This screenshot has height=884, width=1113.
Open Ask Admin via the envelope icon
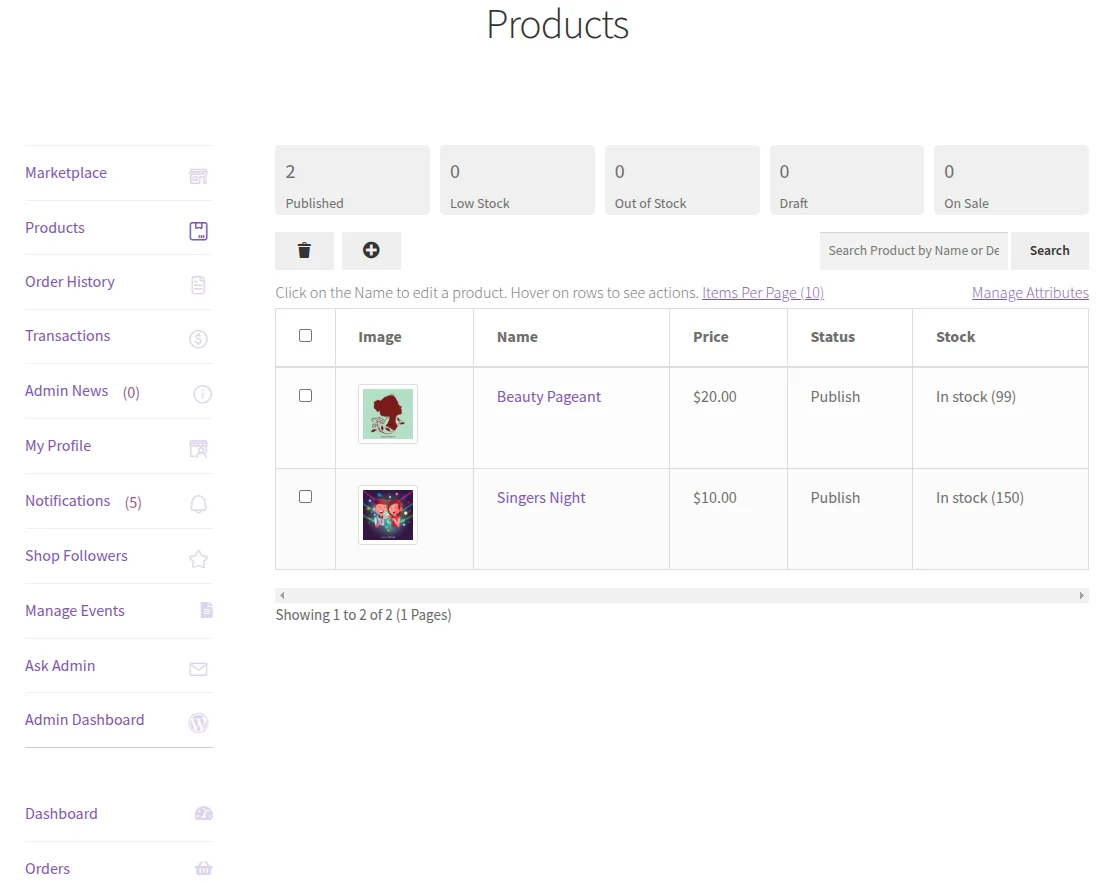pos(199,667)
